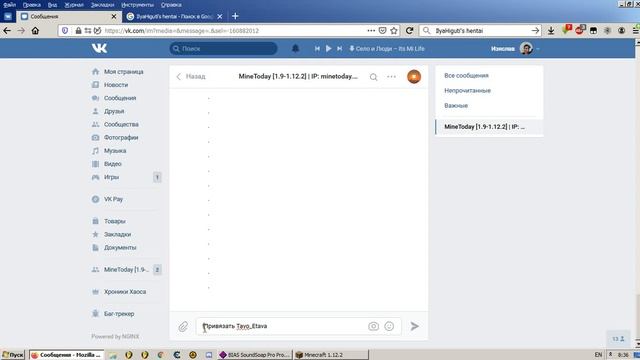Show Важные filter
Viewport: 640px width, 360px height.
[456, 106]
